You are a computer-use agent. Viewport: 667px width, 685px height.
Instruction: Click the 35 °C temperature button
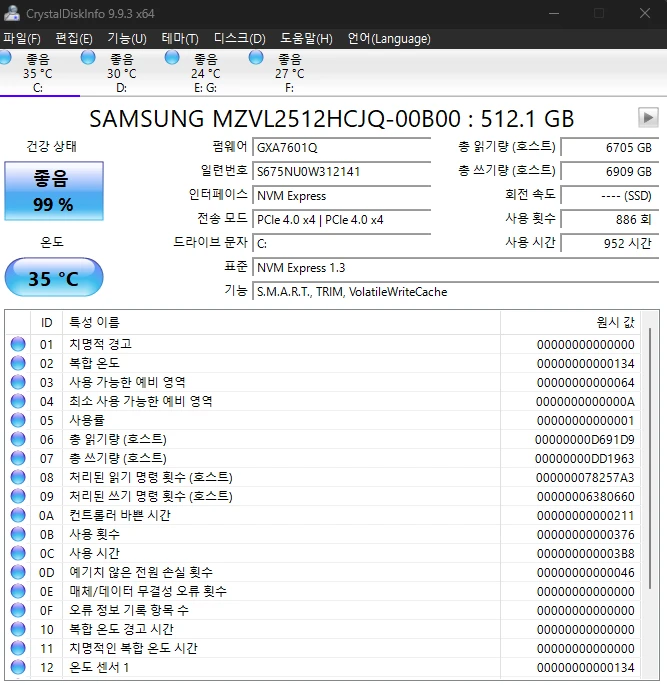(54, 277)
